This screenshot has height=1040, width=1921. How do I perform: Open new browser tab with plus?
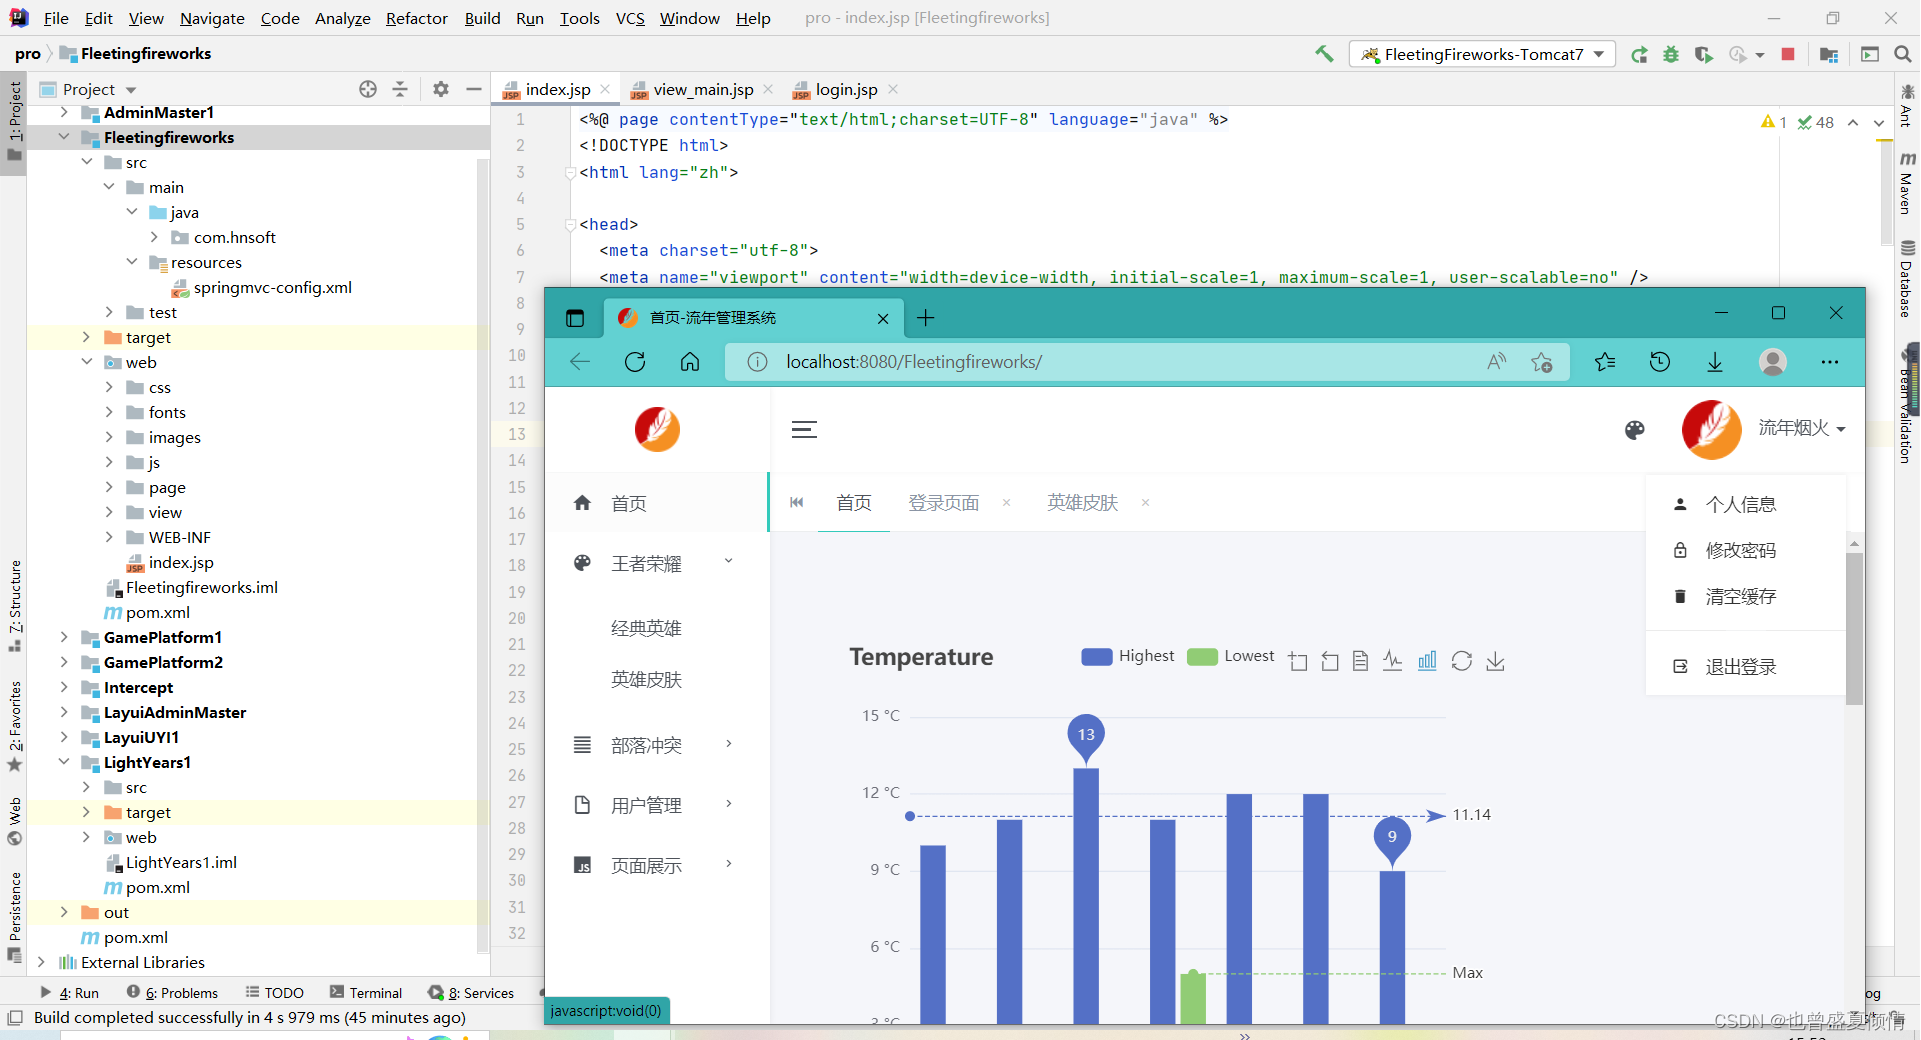[x=926, y=318]
